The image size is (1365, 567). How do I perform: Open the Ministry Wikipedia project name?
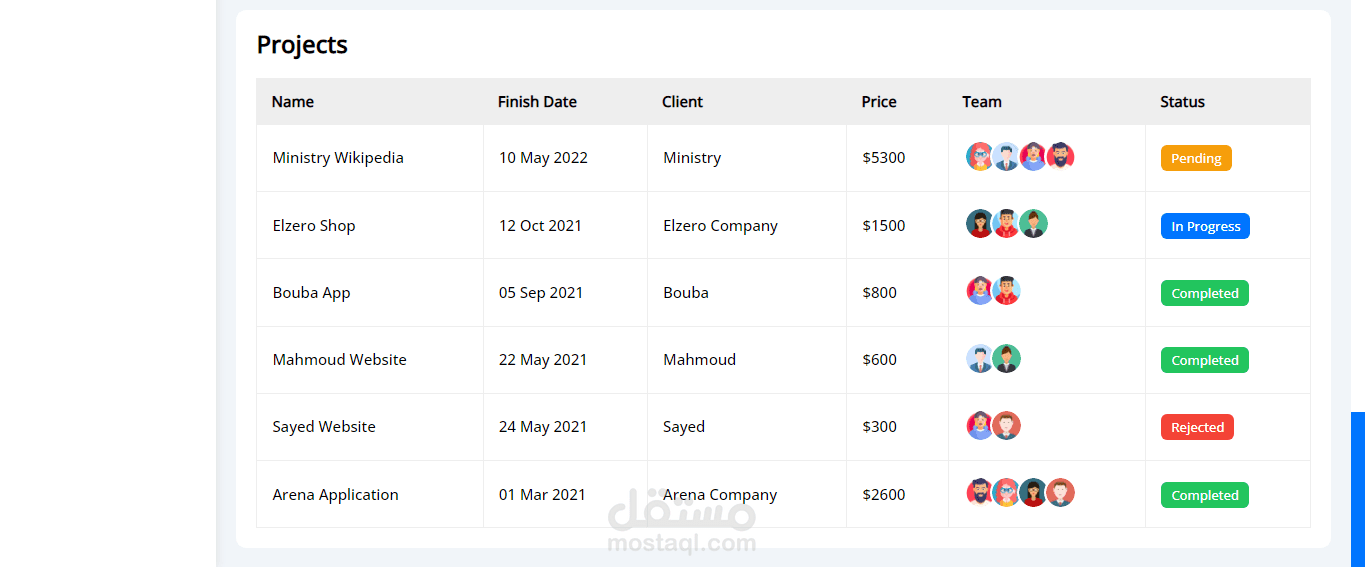click(x=338, y=158)
